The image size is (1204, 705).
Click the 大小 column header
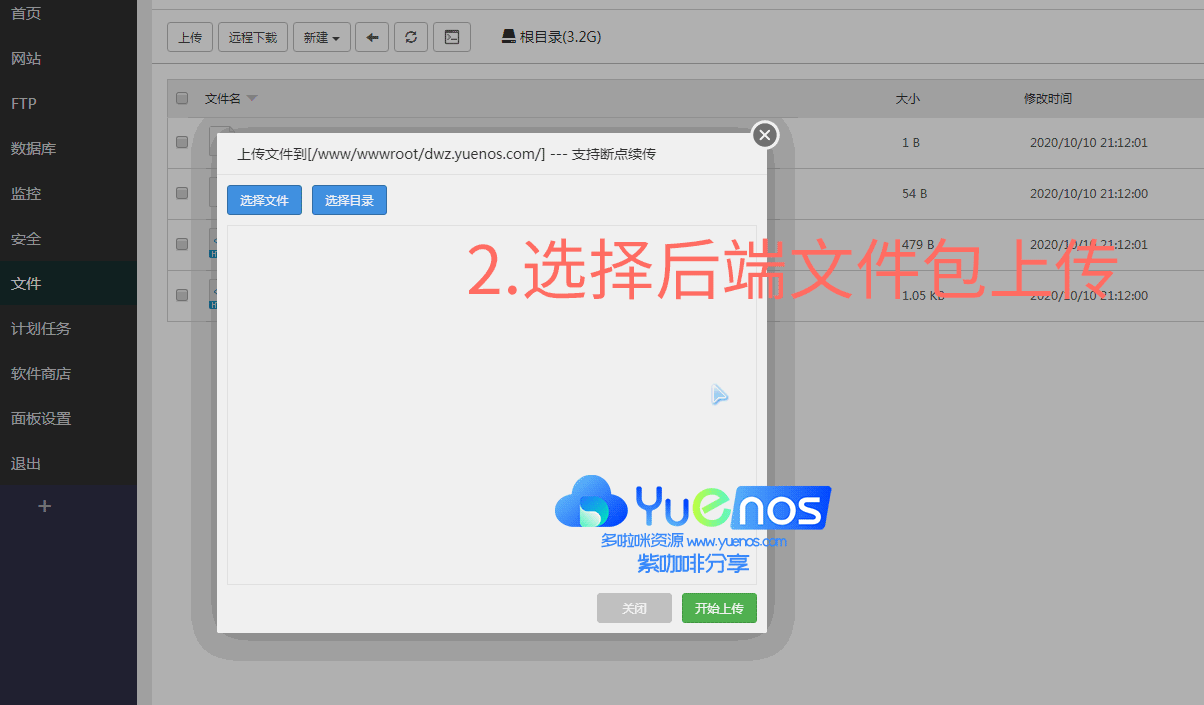pyautogui.click(x=907, y=99)
